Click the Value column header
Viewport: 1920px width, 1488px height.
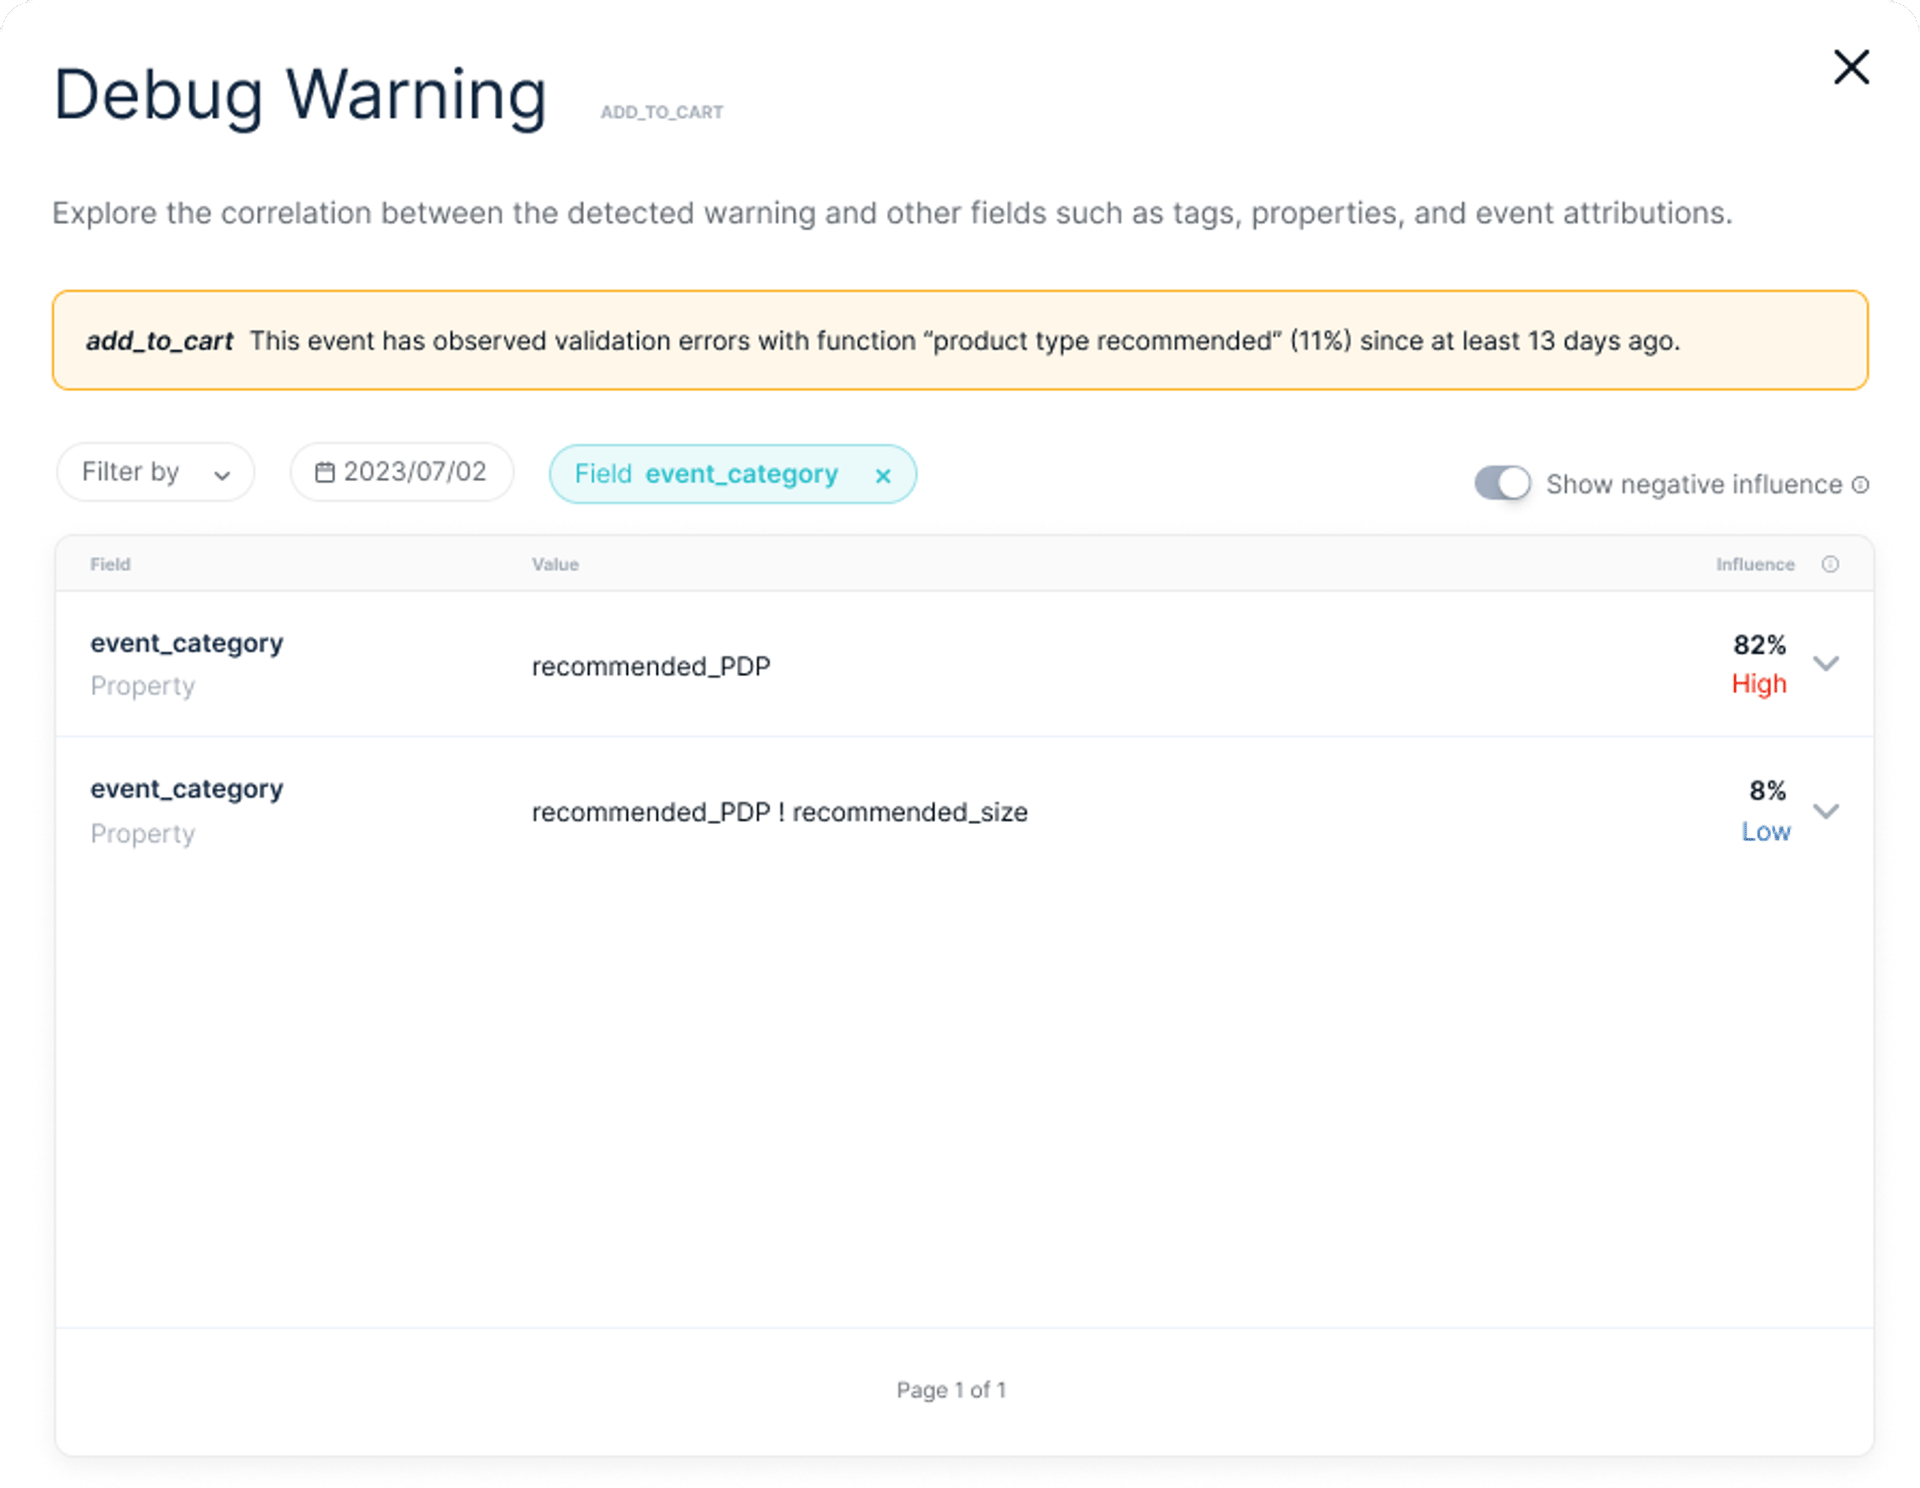[555, 564]
